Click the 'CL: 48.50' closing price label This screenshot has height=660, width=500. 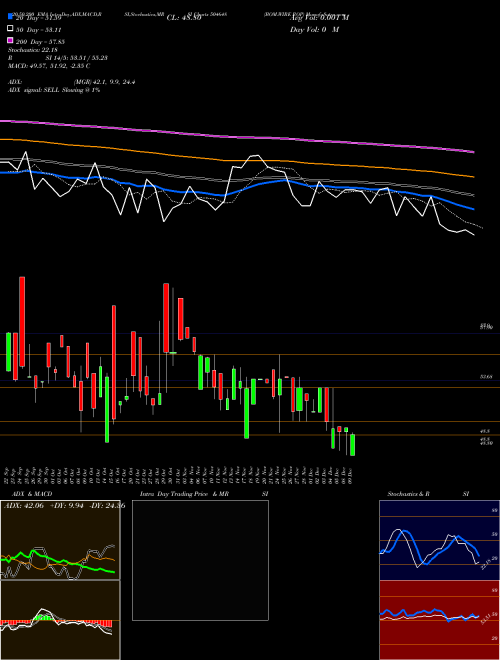tap(184, 18)
